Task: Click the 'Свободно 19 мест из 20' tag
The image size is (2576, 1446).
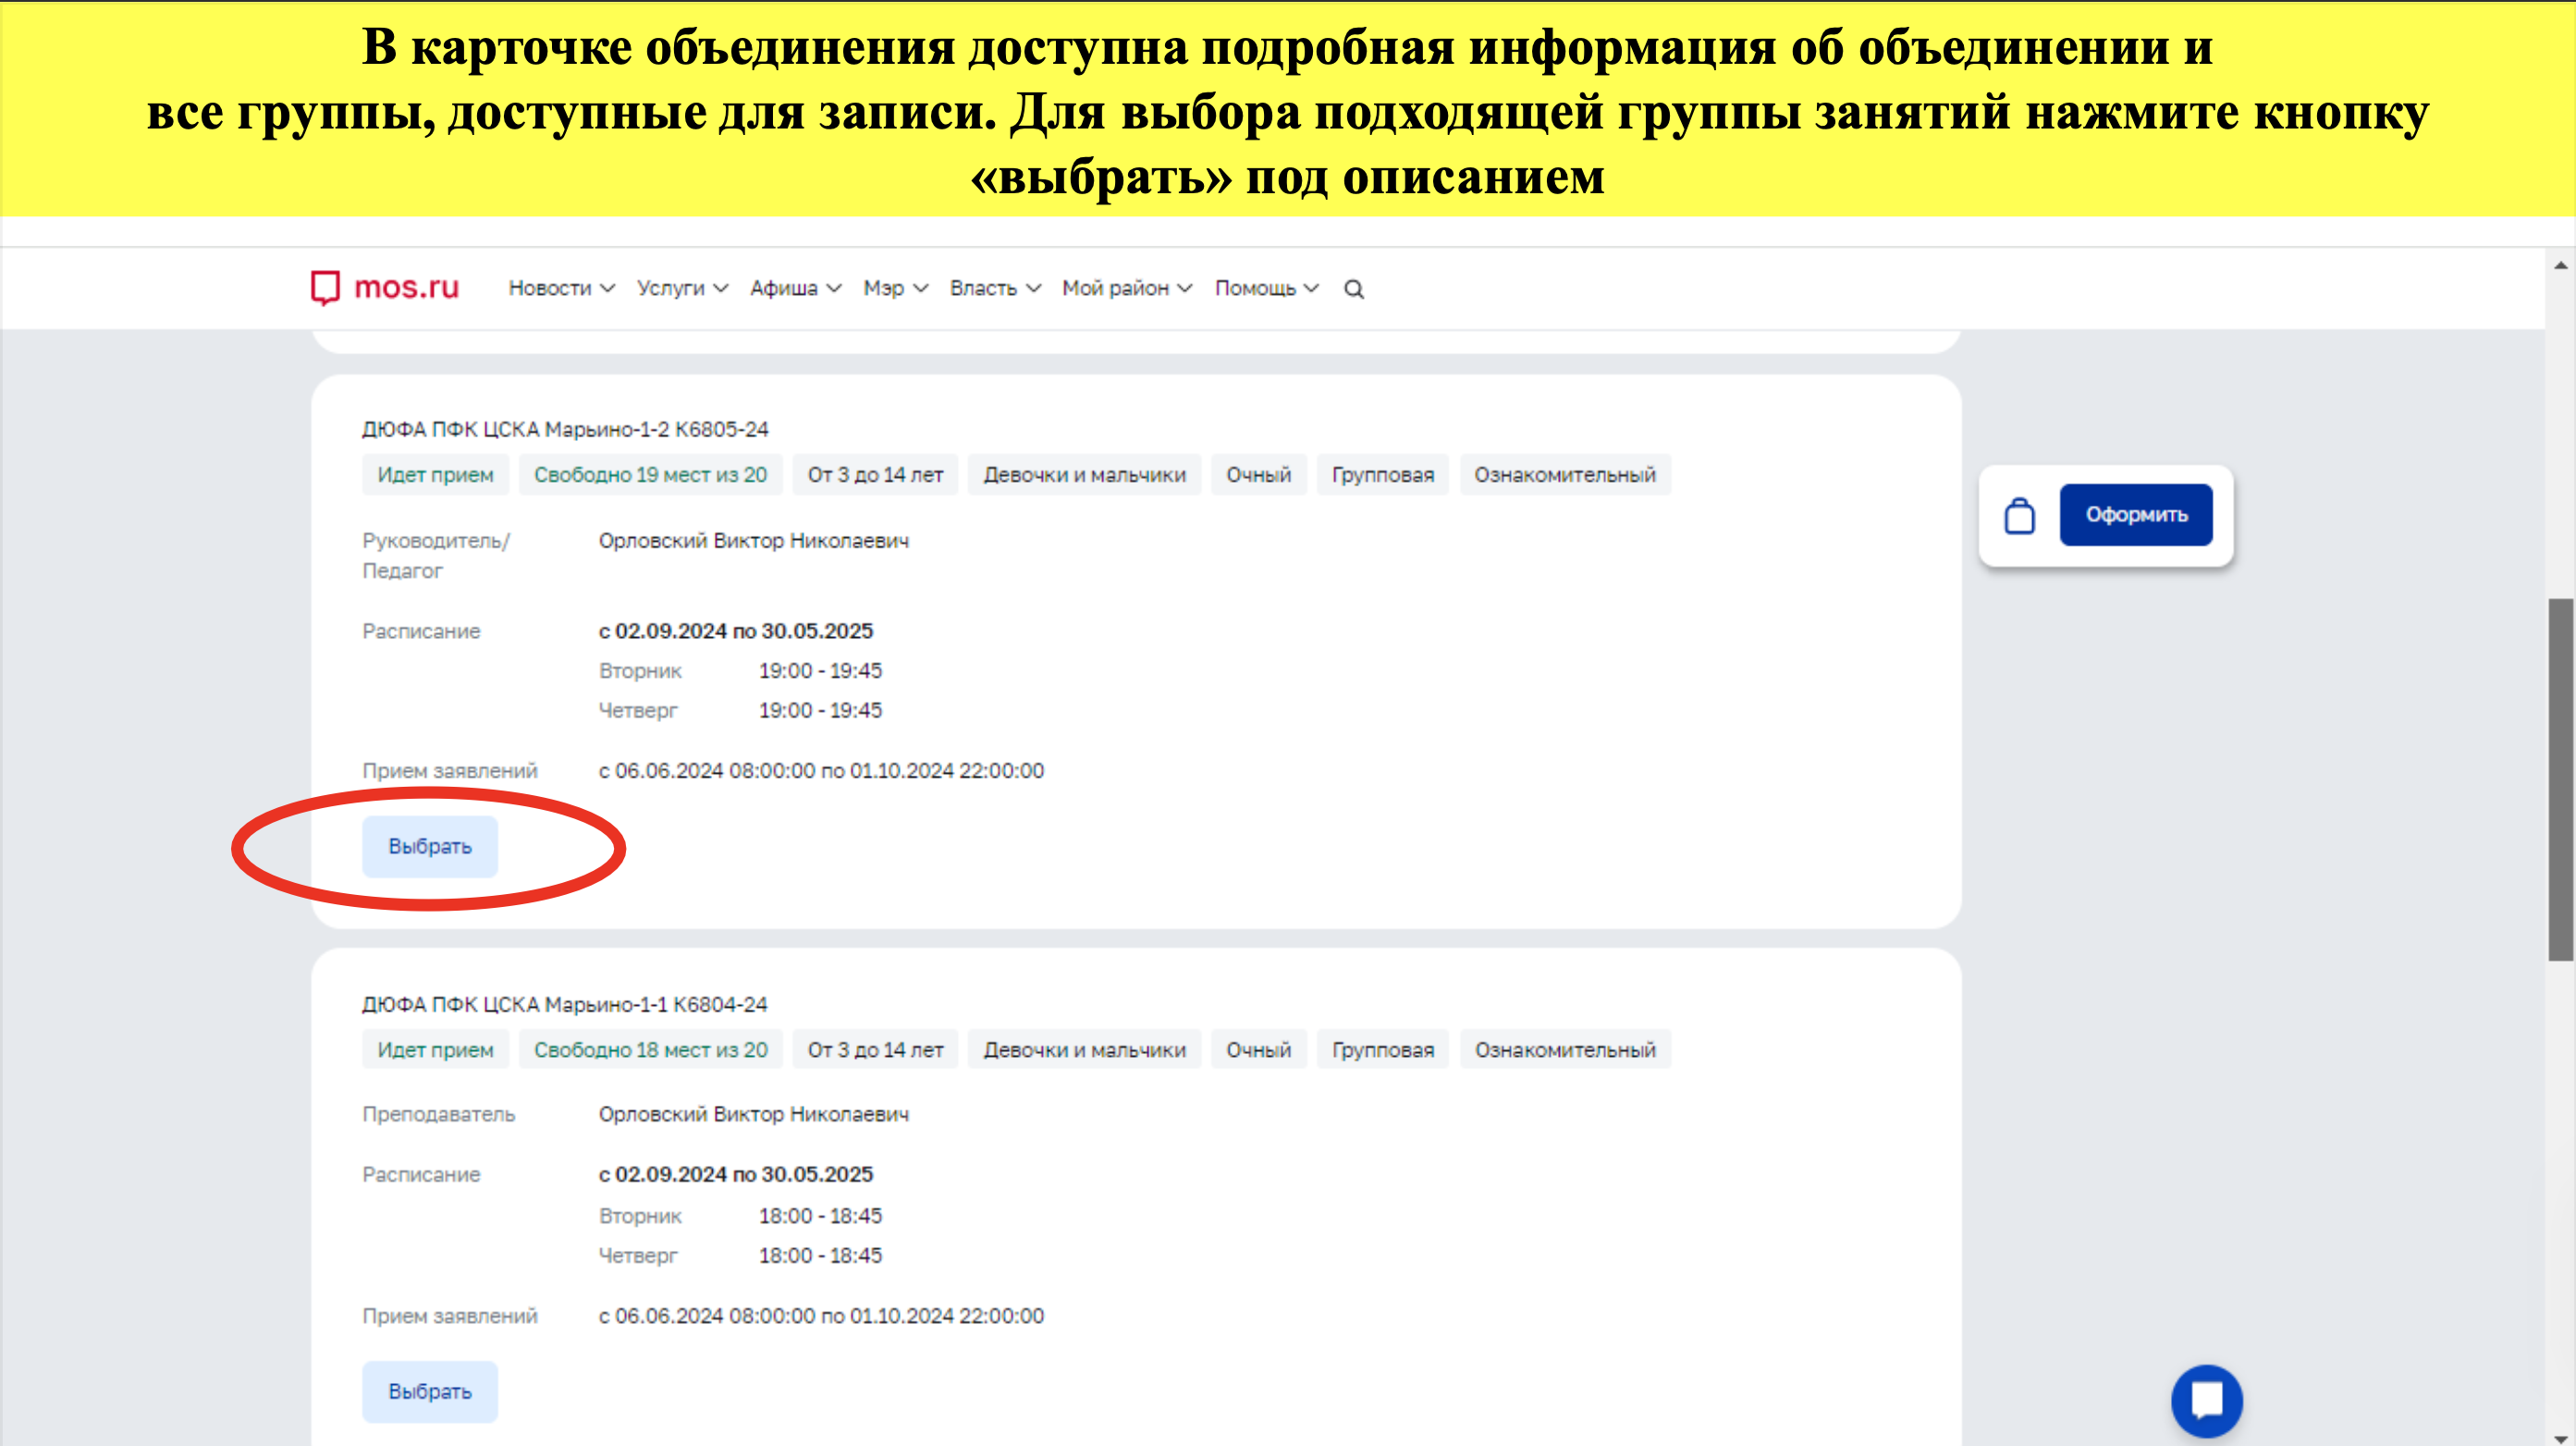Action: point(650,475)
